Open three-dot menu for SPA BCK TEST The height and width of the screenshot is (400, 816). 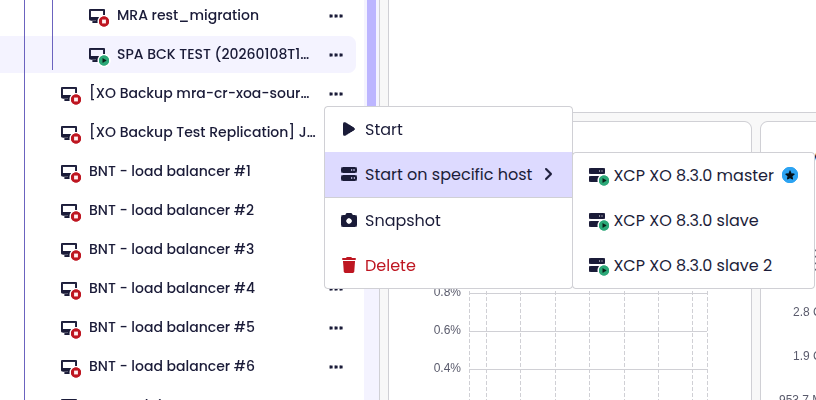point(336,54)
